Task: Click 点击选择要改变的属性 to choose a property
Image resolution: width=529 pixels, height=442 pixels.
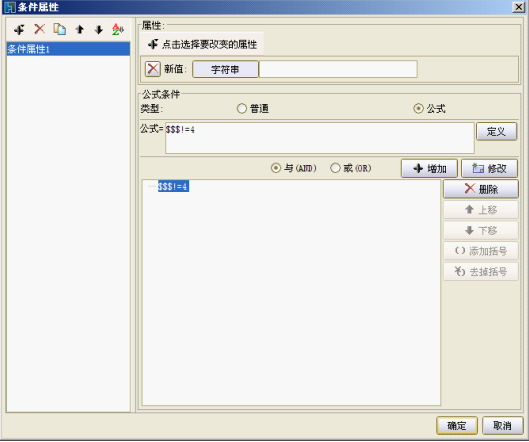Action: pos(202,44)
